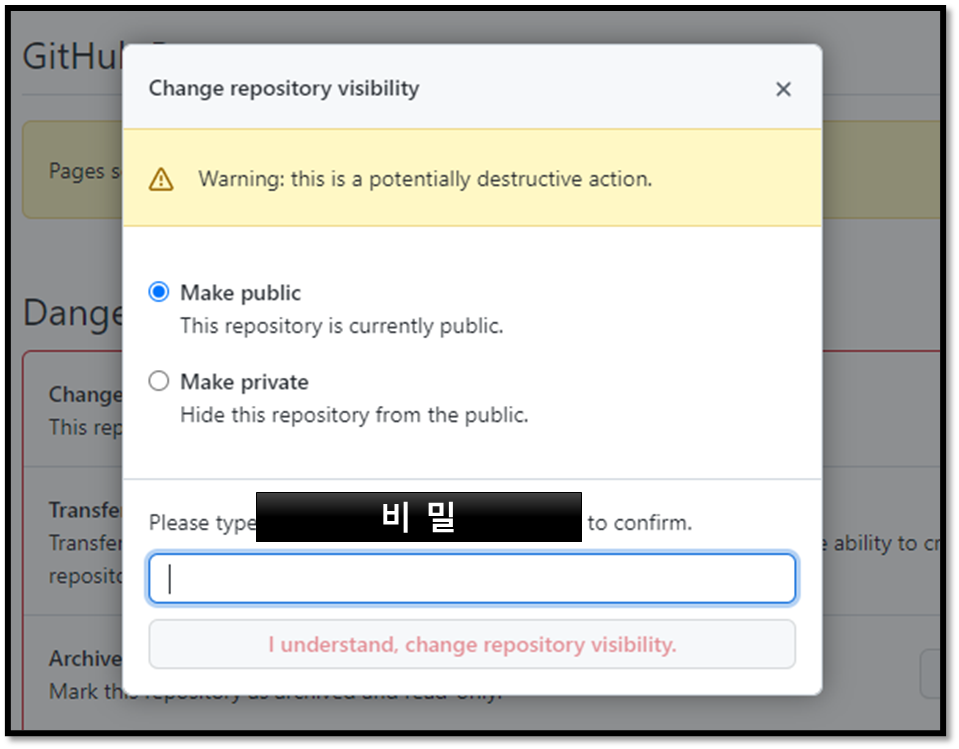Click the Make public label text

[240, 293]
